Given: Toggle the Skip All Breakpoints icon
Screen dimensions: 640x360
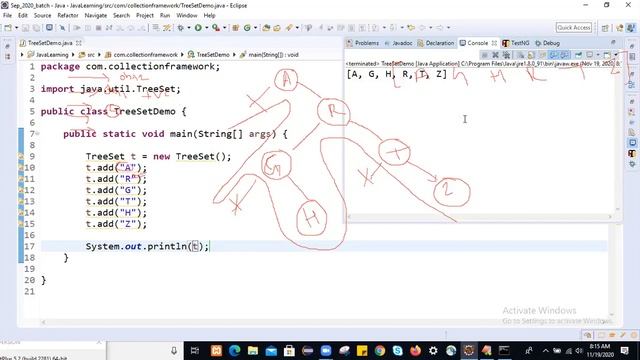Looking at the screenshot, I should (x=62, y=28).
